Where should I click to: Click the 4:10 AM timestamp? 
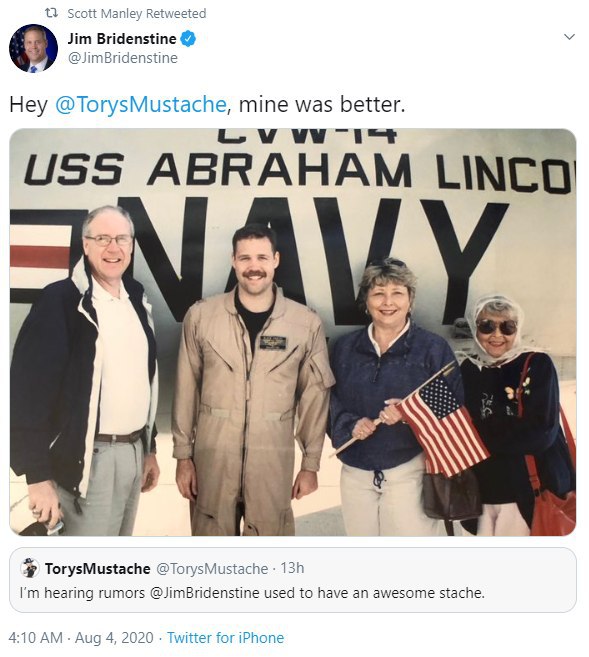click(35, 638)
